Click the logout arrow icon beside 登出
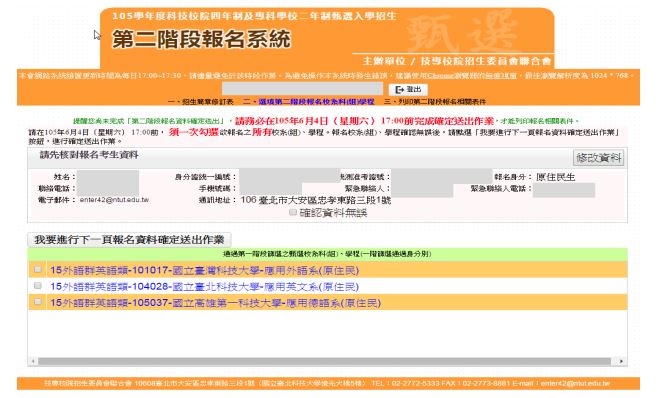The width and height of the screenshot is (659, 398). [x=399, y=90]
